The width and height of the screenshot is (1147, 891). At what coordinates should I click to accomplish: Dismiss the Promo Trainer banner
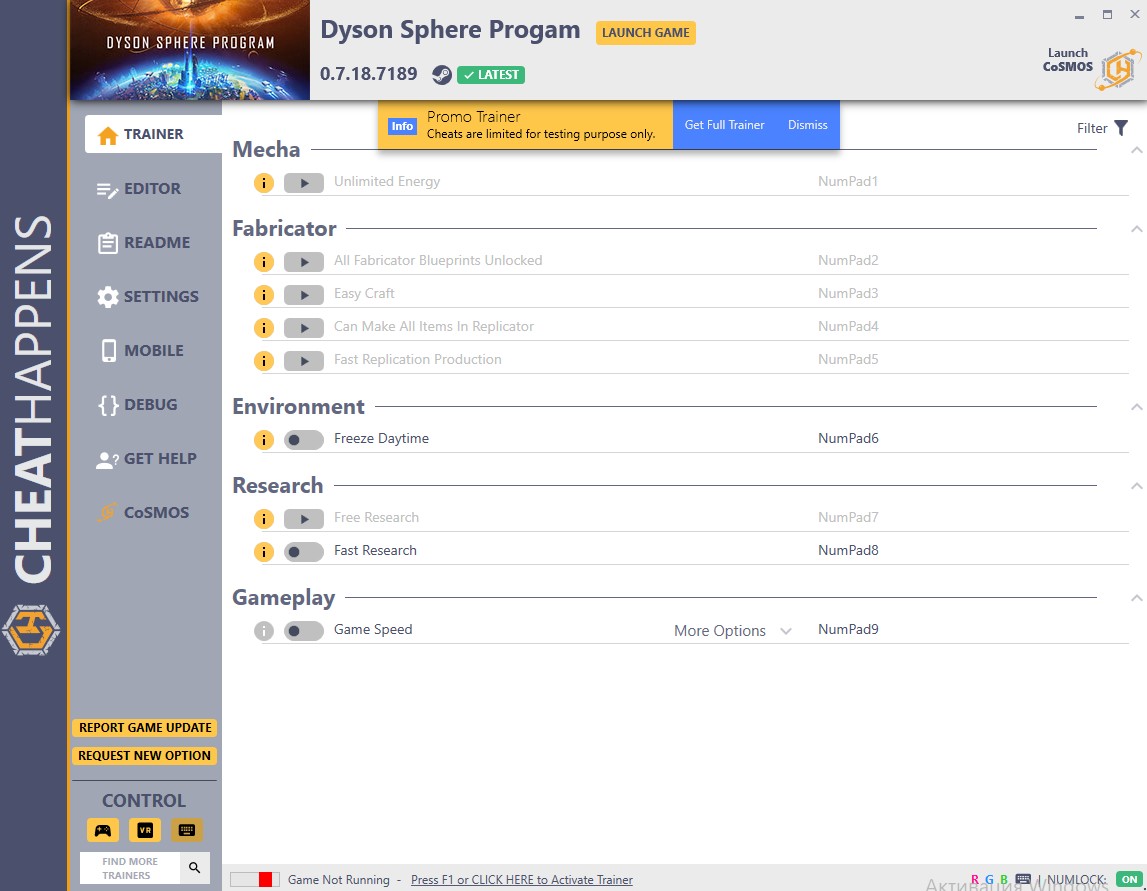808,125
